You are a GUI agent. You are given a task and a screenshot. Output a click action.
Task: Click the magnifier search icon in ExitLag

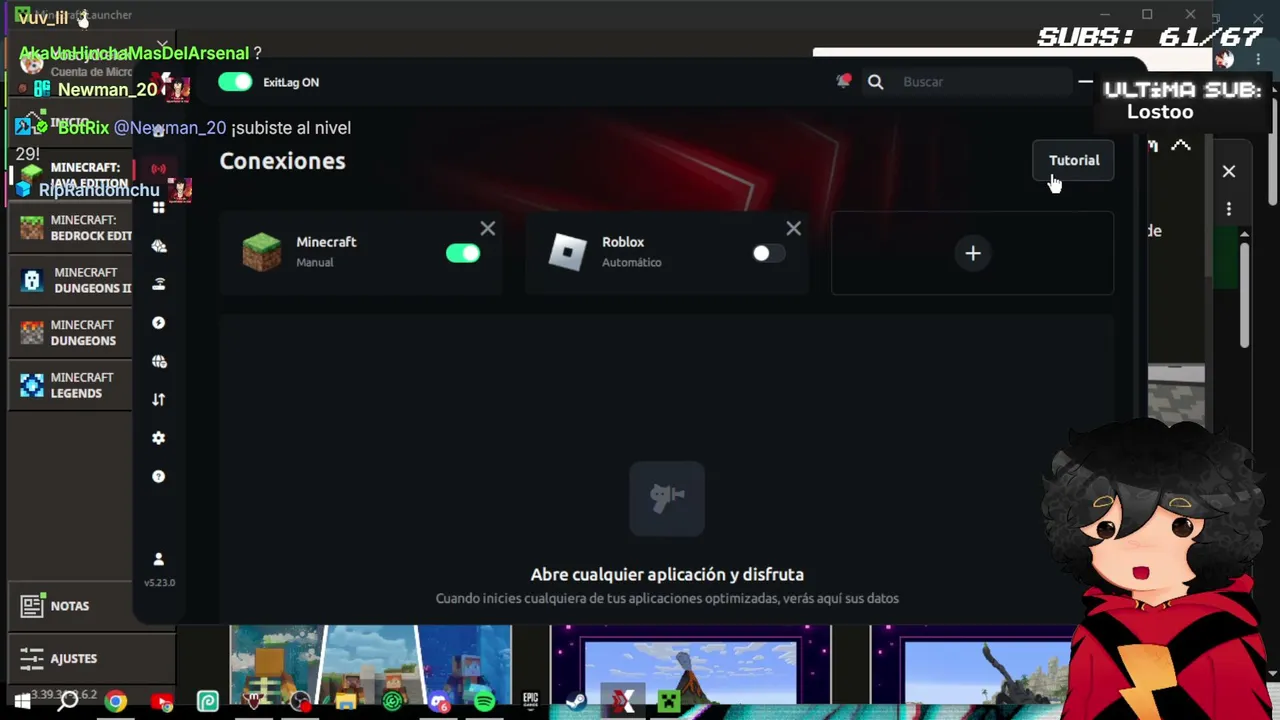coord(876,82)
